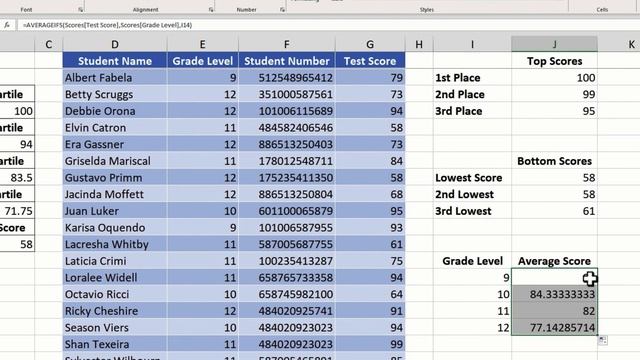Image resolution: width=640 pixels, height=360 pixels.
Task: Select the Season Viers name cell
Action: (115, 328)
